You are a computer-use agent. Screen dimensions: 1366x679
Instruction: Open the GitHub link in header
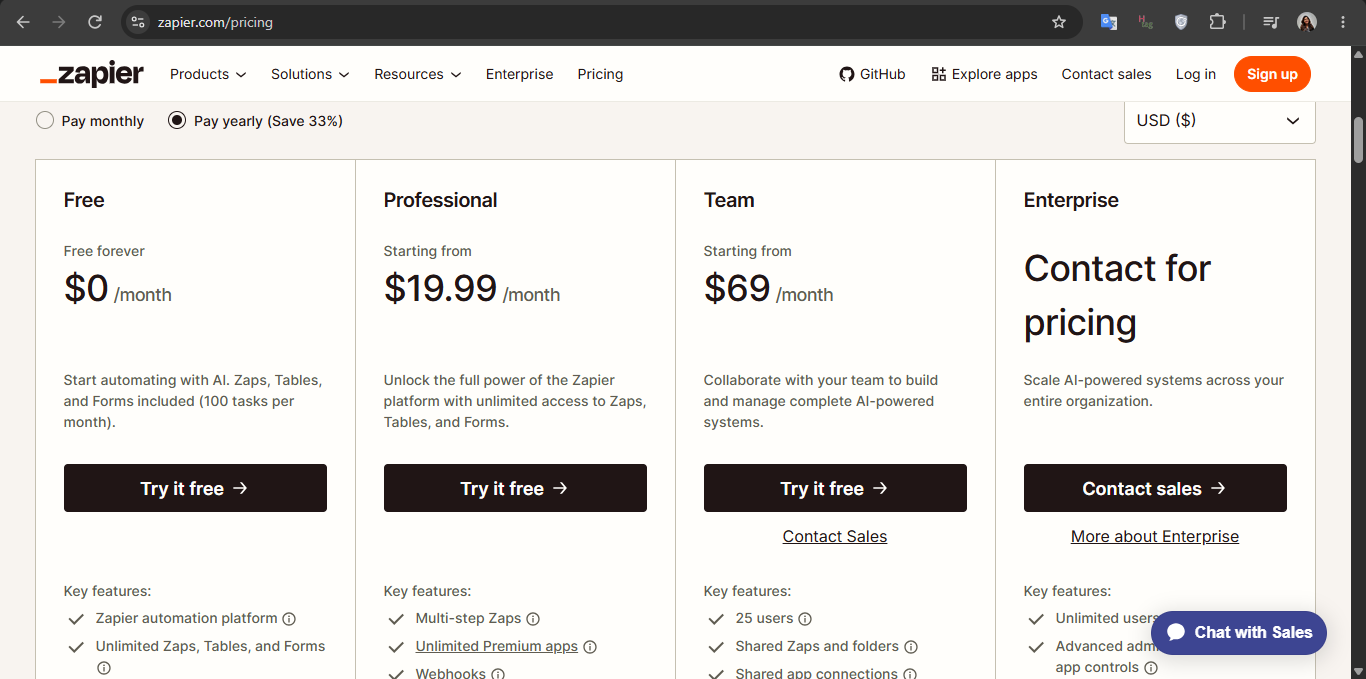click(x=872, y=74)
